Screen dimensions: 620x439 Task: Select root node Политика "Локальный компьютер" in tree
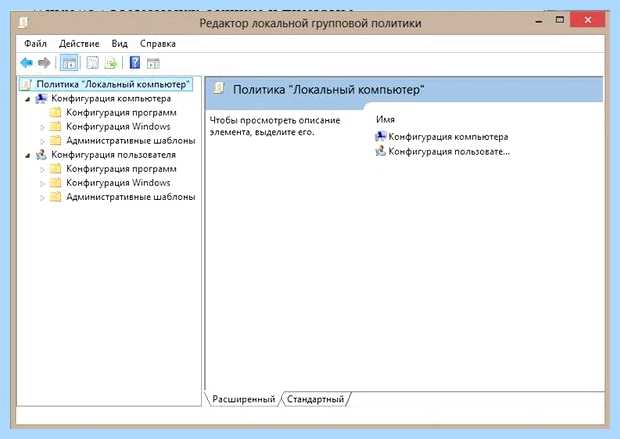pos(106,84)
